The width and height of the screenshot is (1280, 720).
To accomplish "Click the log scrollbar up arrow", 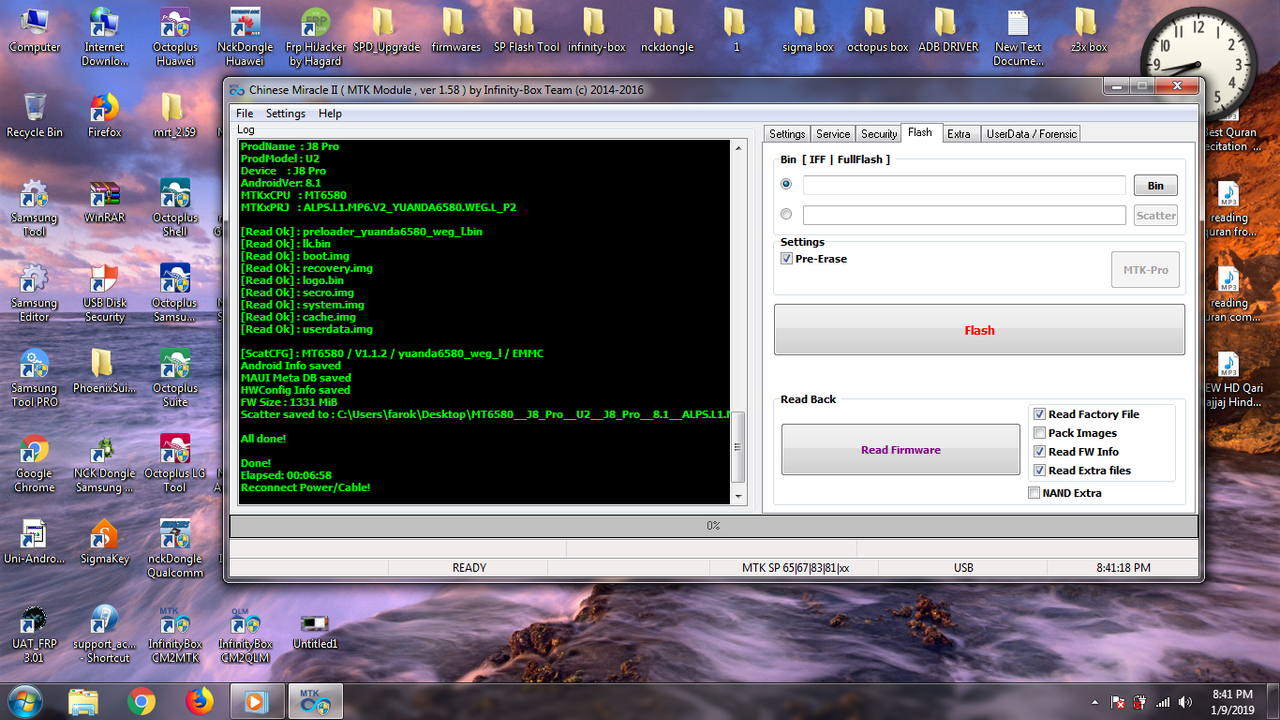I will point(739,148).
